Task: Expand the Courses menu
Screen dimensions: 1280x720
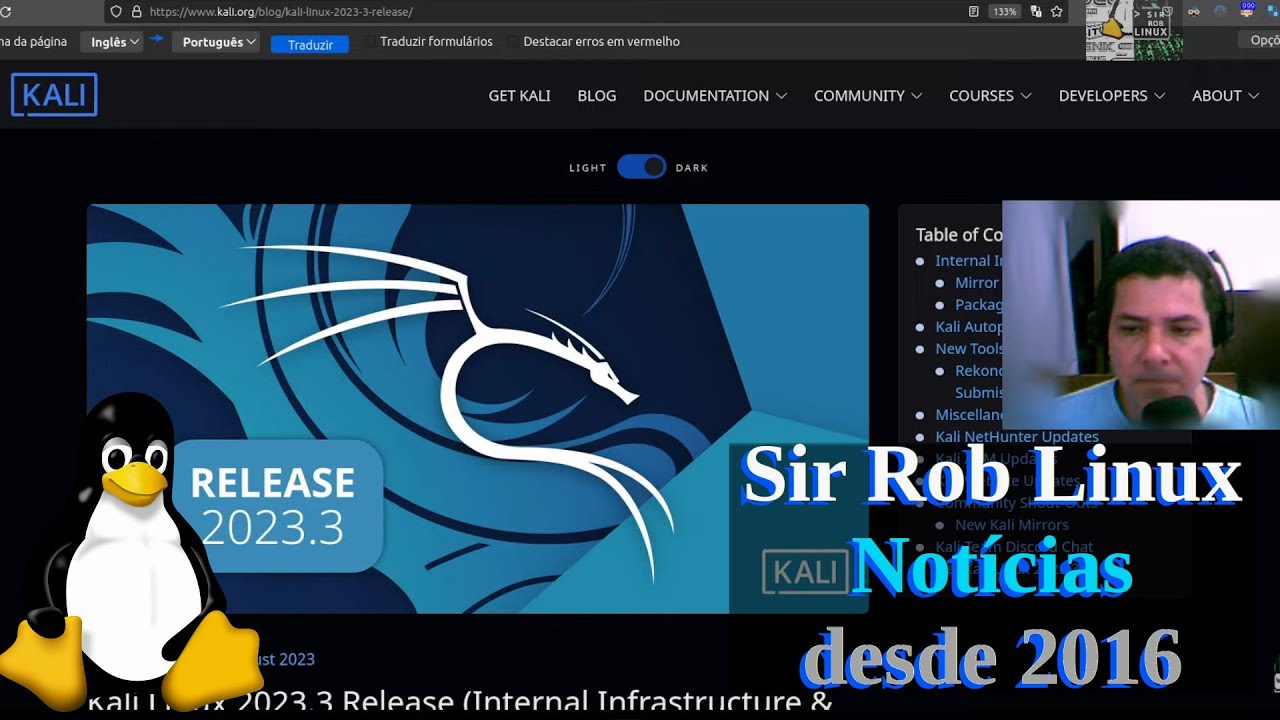Action: [x=990, y=96]
